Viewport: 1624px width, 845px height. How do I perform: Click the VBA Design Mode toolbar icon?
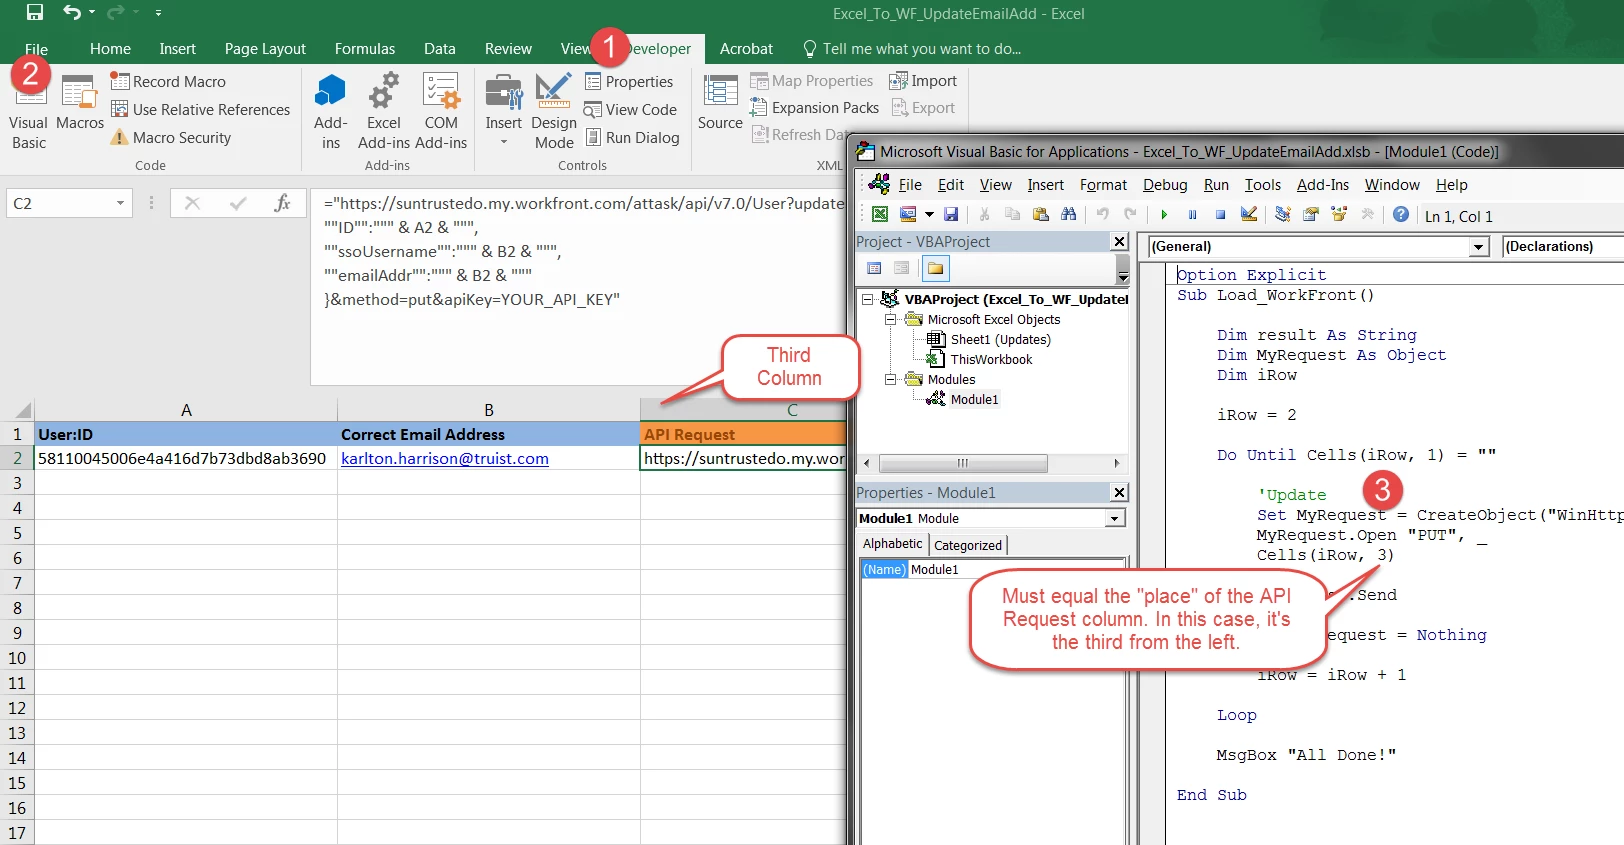pos(1249,215)
